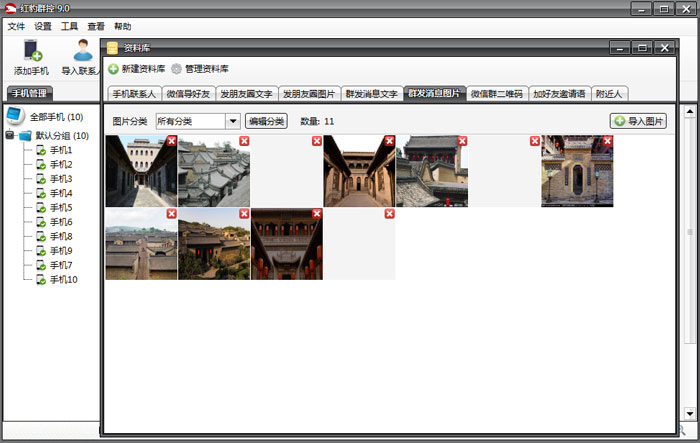
Task: Select 手机3 in the tree
Action: [x=61, y=179]
